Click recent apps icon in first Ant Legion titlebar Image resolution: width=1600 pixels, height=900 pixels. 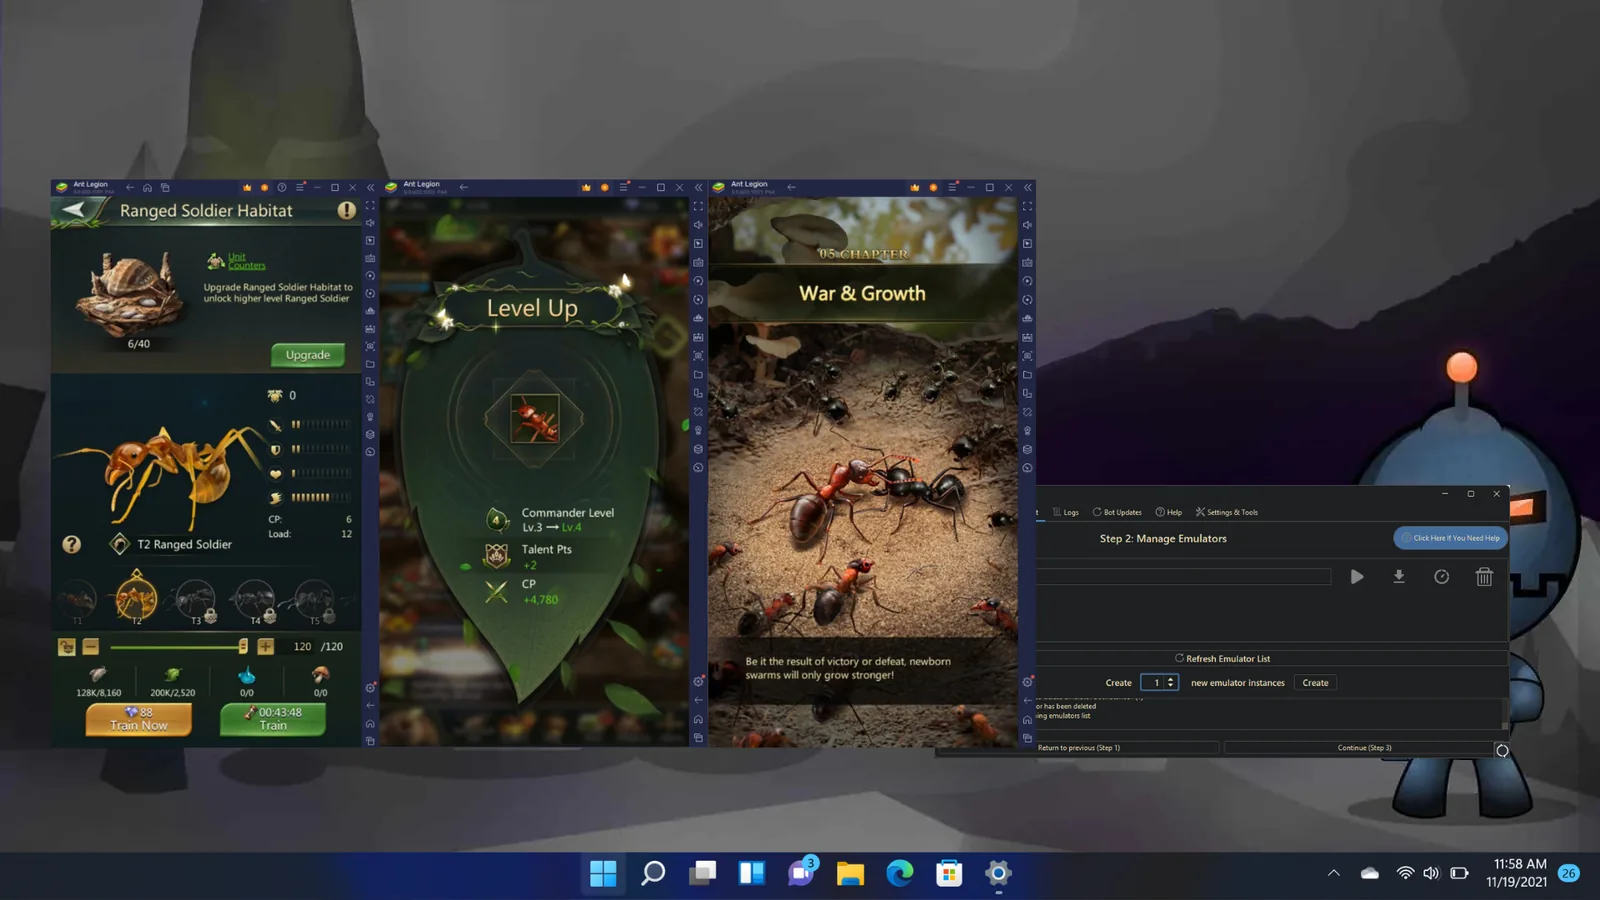point(166,188)
